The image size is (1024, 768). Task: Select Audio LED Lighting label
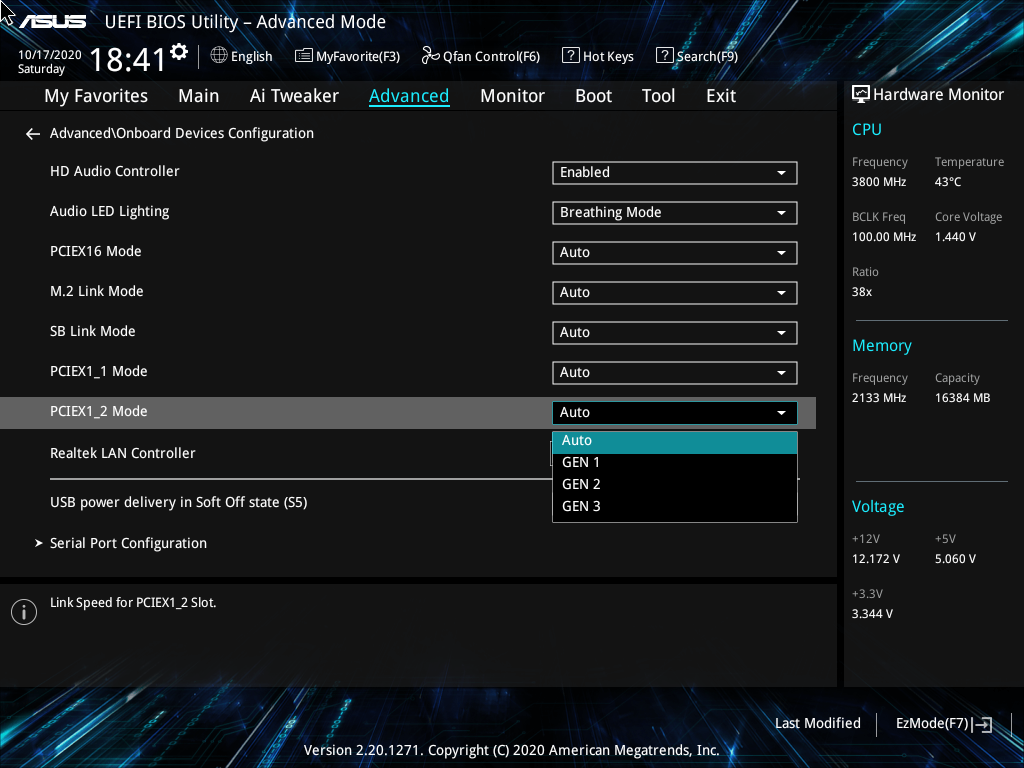(110, 212)
